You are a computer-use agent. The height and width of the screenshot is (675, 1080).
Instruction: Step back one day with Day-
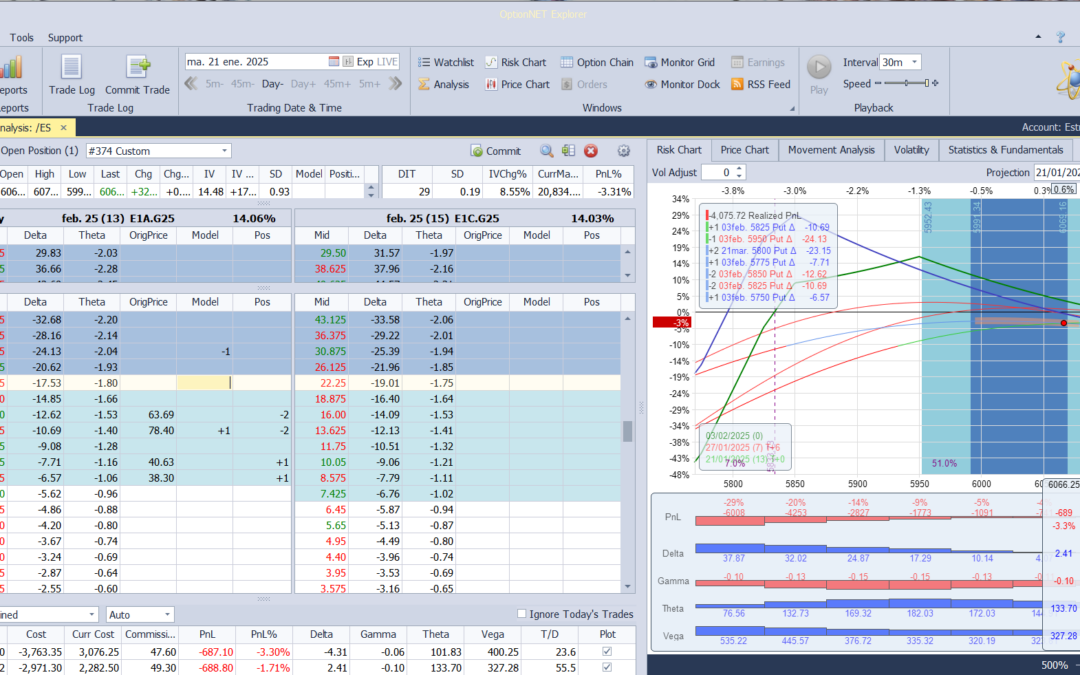272,84
